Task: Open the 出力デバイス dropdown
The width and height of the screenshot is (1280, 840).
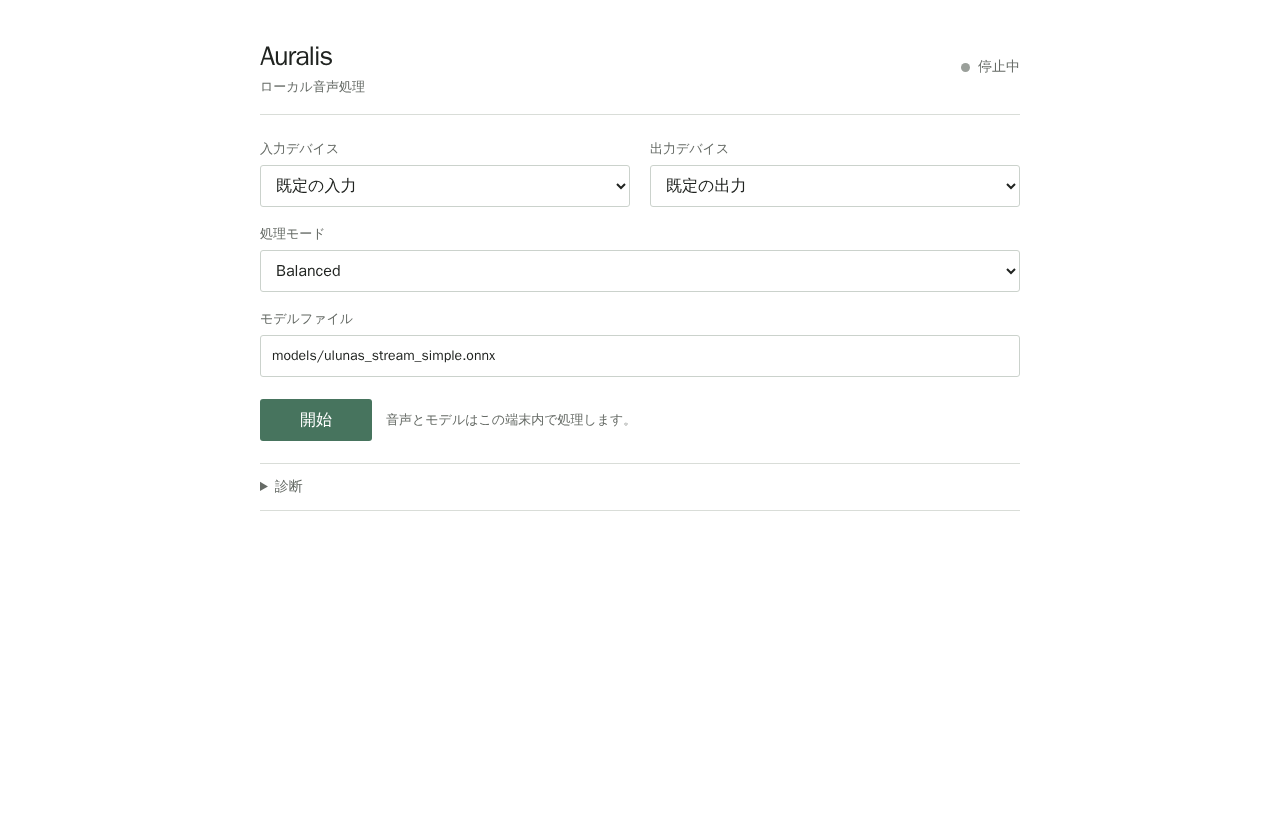Action: click(835, 186)
